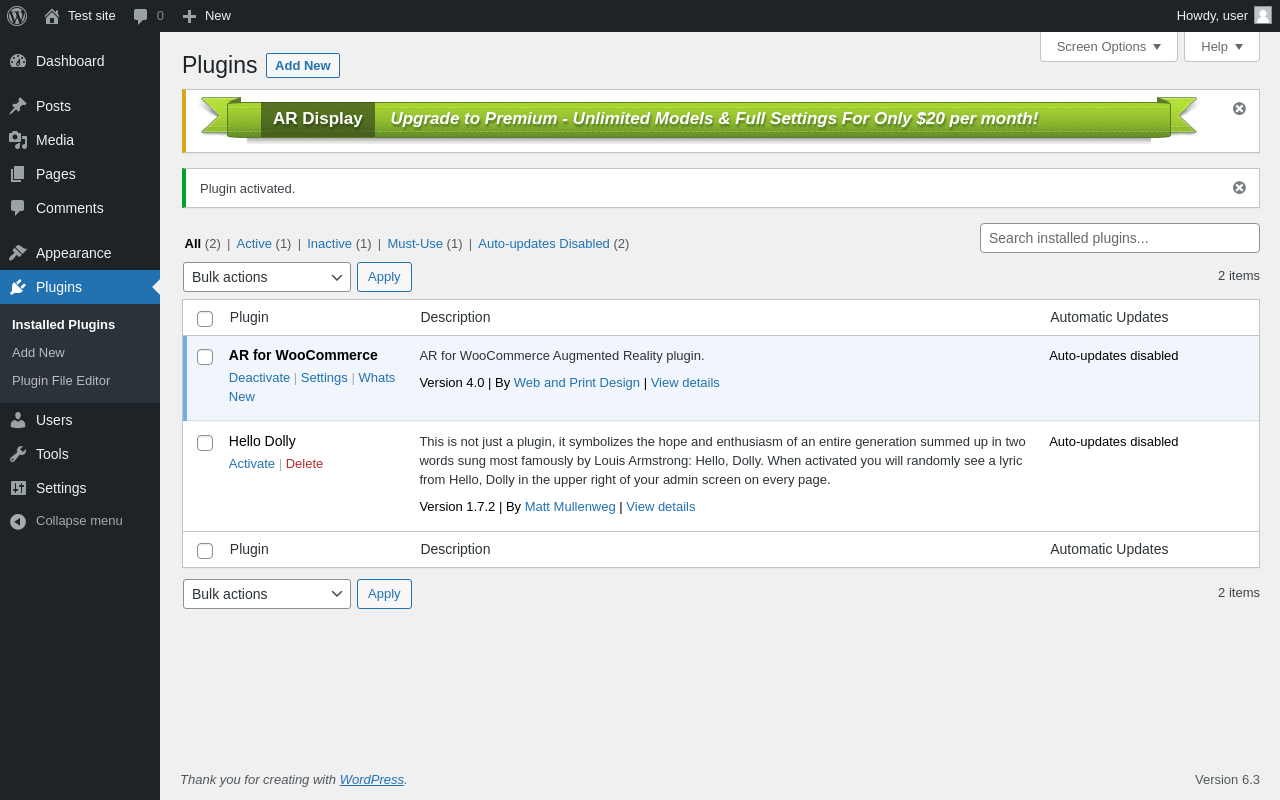Open the bottom Bulk actions dropdown
The image size is (1280, 800).
pos(267,594)
